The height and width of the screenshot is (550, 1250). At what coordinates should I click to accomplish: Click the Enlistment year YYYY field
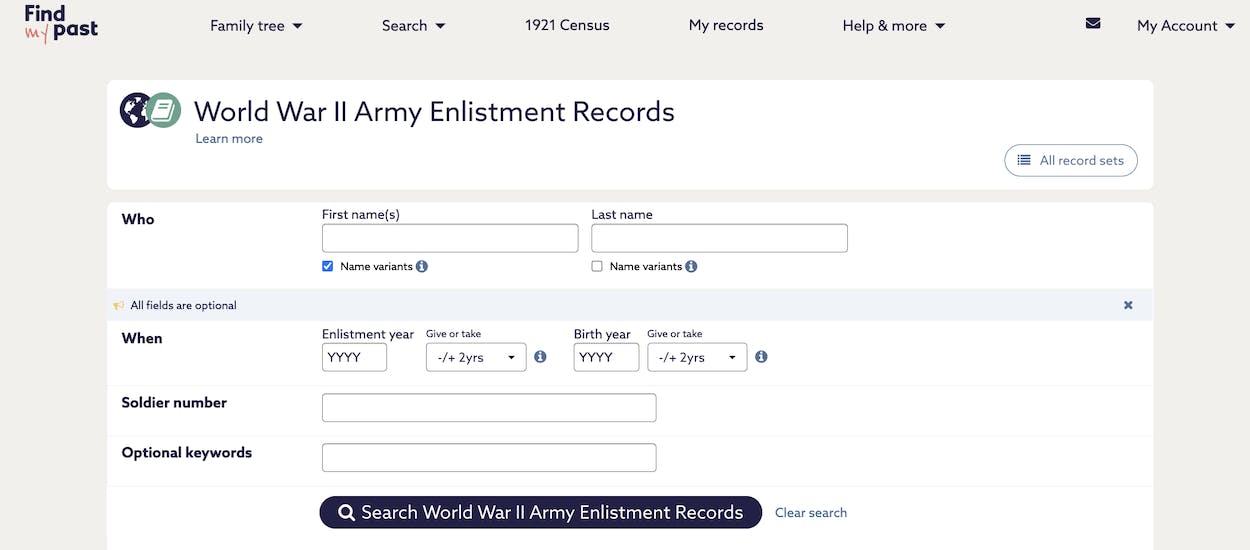(x=354, y=357)
